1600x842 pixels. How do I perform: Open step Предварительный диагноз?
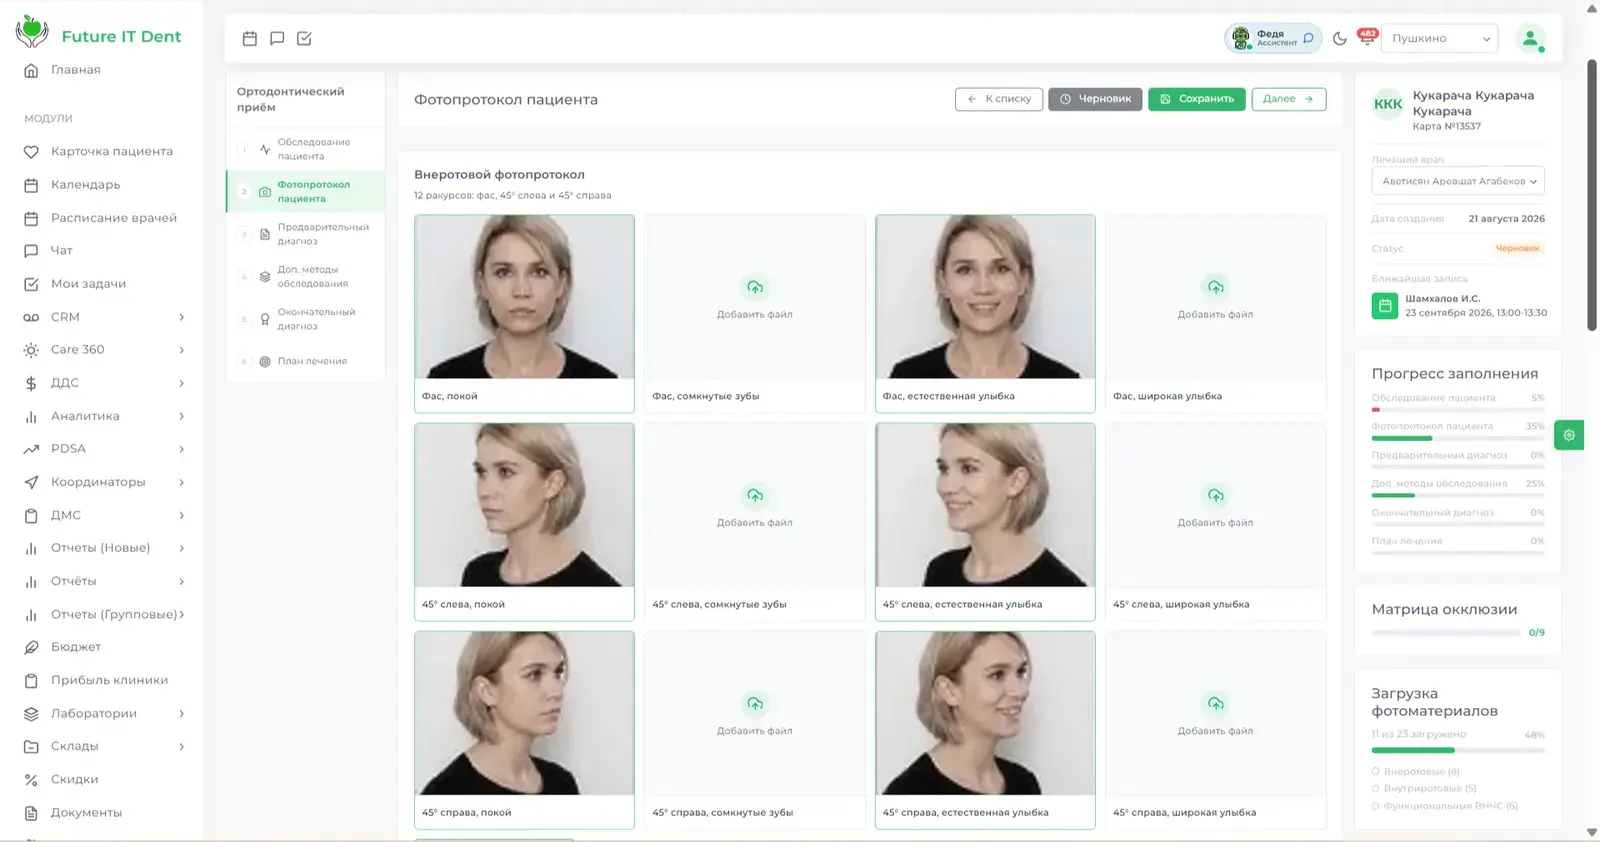click(305, 234)
